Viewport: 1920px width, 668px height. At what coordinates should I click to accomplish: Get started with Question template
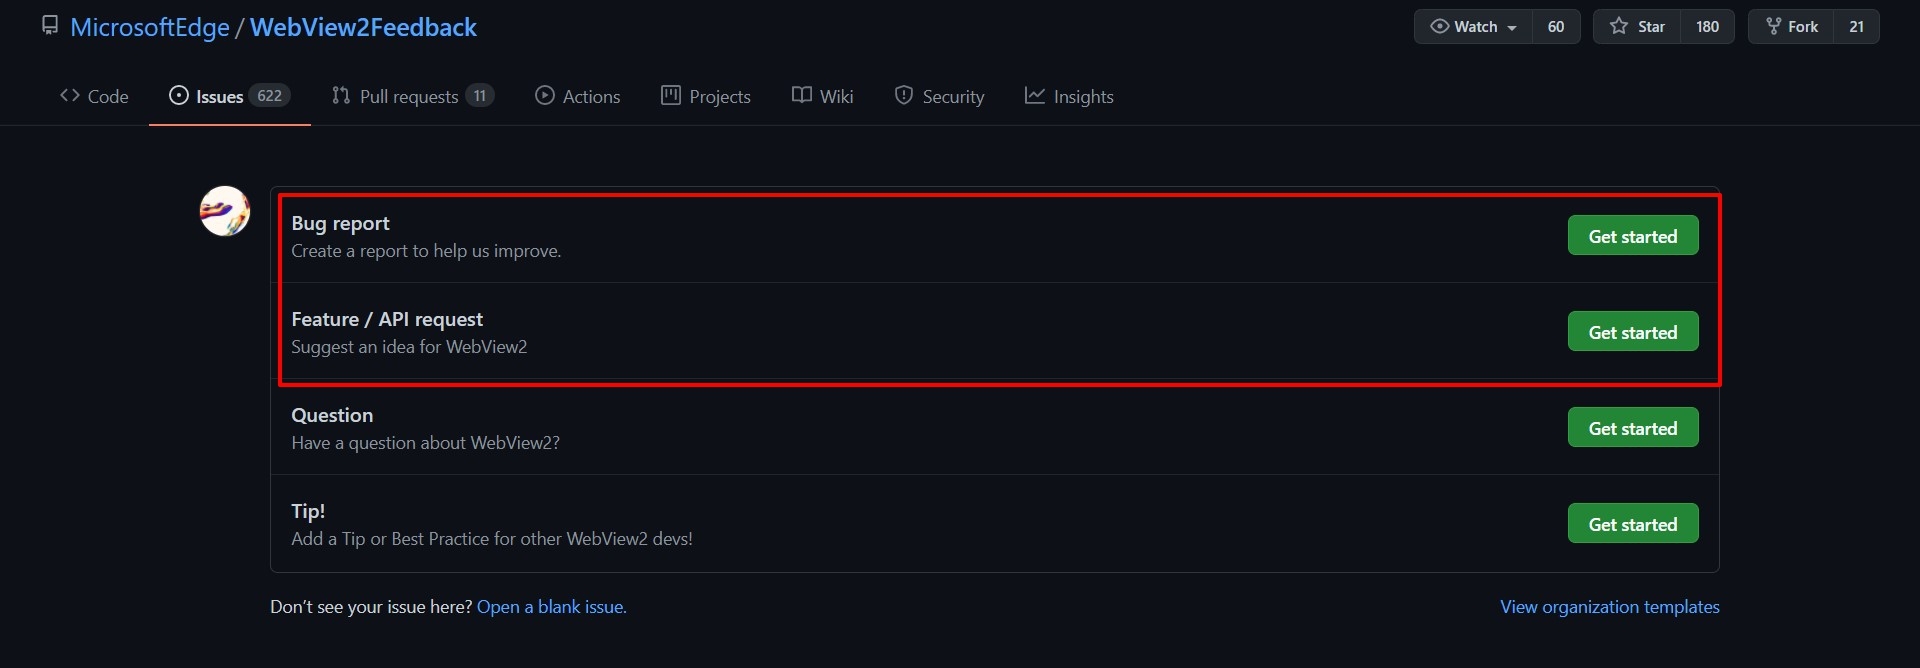pos(1632,428)
